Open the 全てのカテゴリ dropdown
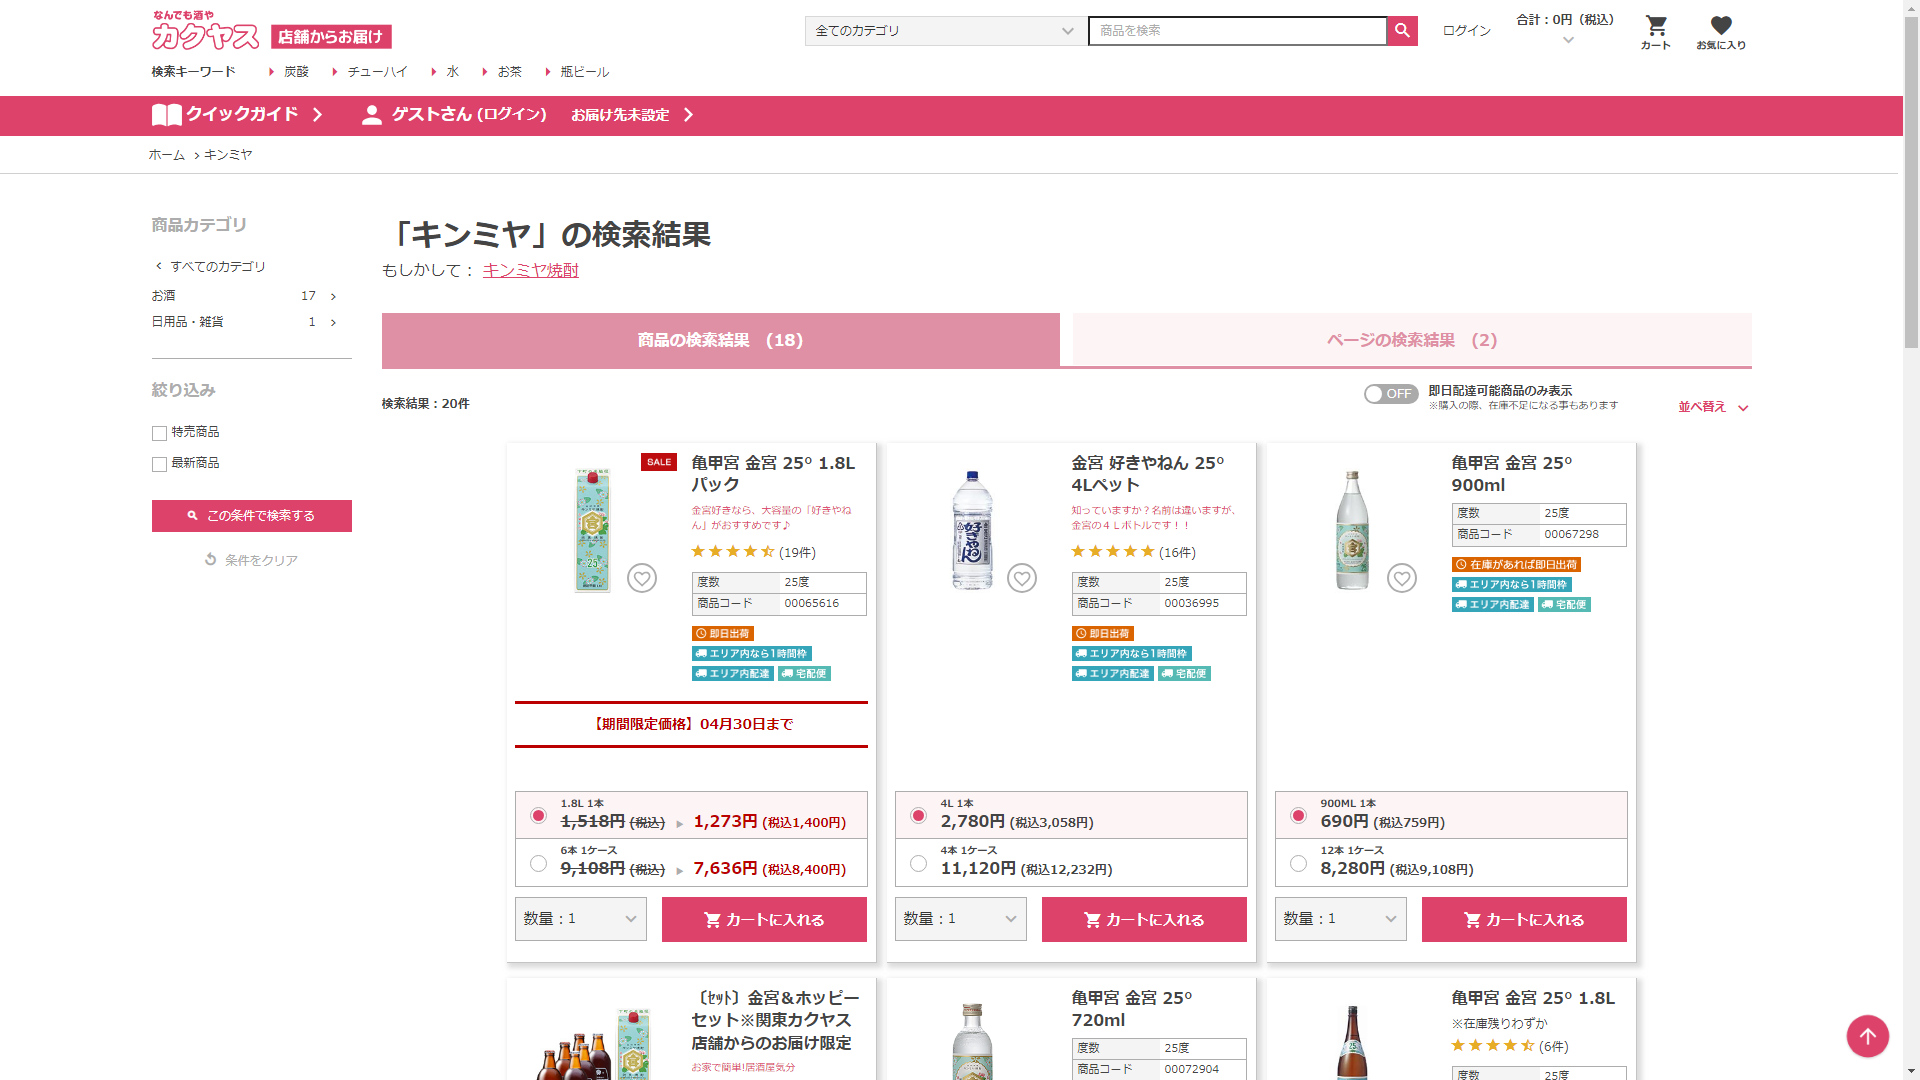 [x=945, y=31]
